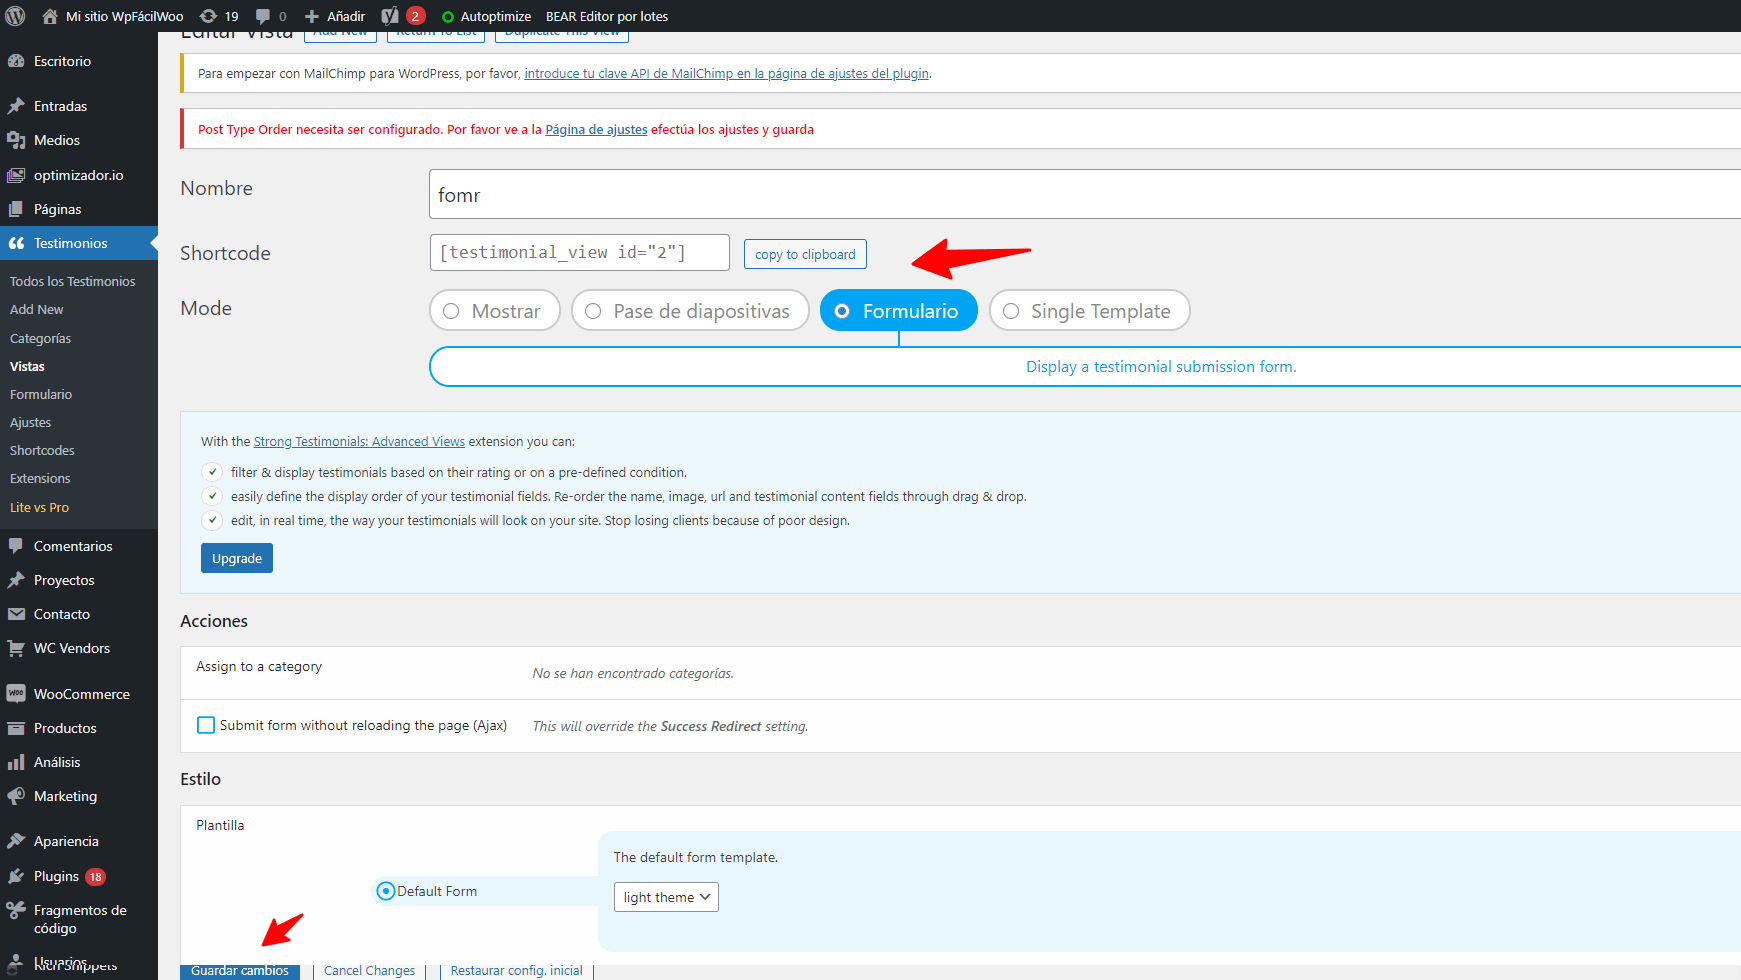
Task: Click the Plugins update badge showing 18
Action: (x=96, y=877)
